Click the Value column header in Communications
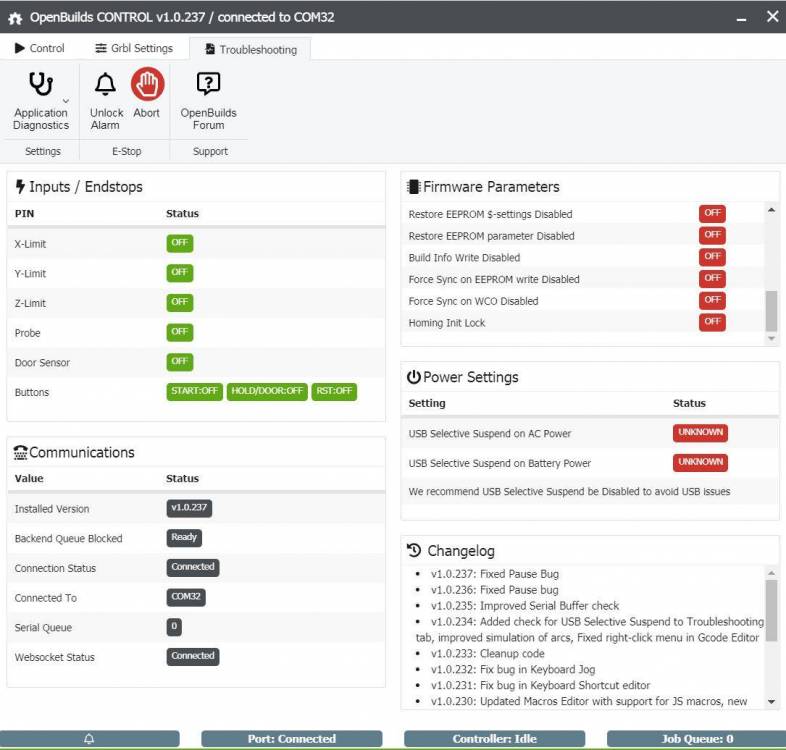Screen dimensions: 786x750 [29, 478]
